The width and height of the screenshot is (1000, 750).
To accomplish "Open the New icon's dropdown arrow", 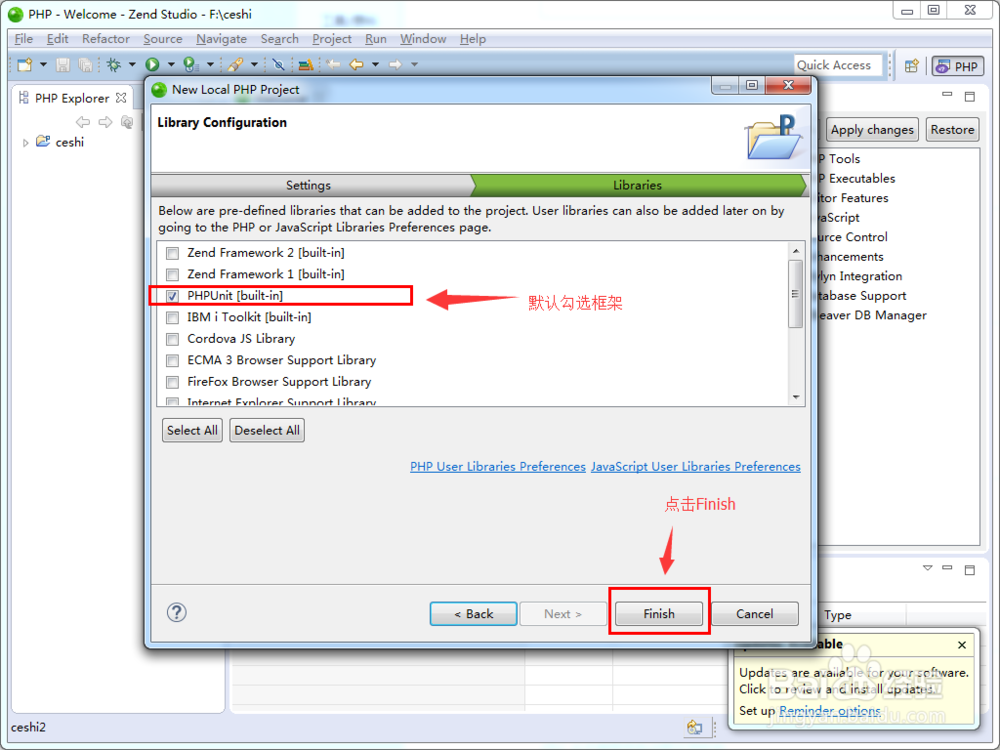I will pos(43,64).
